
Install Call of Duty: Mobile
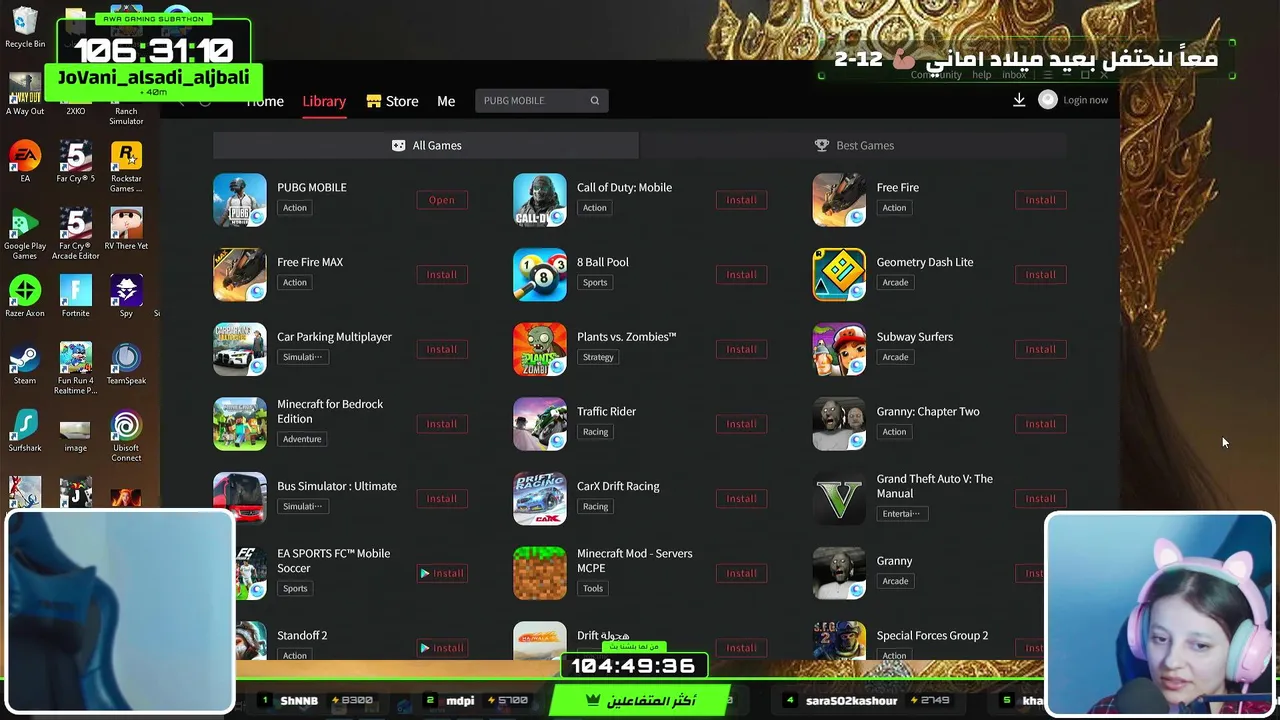pos(741,200)
